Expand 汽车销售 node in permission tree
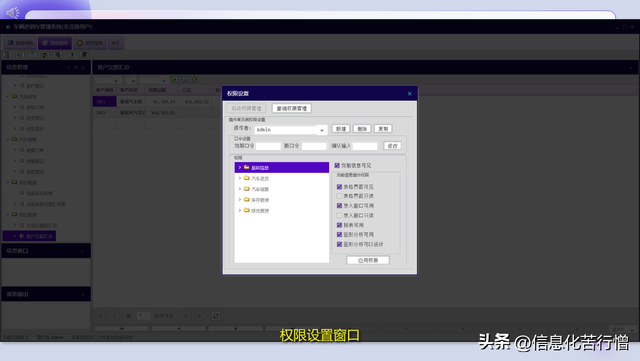The width and height of the screenshot is (640, 361). (240, 189)
